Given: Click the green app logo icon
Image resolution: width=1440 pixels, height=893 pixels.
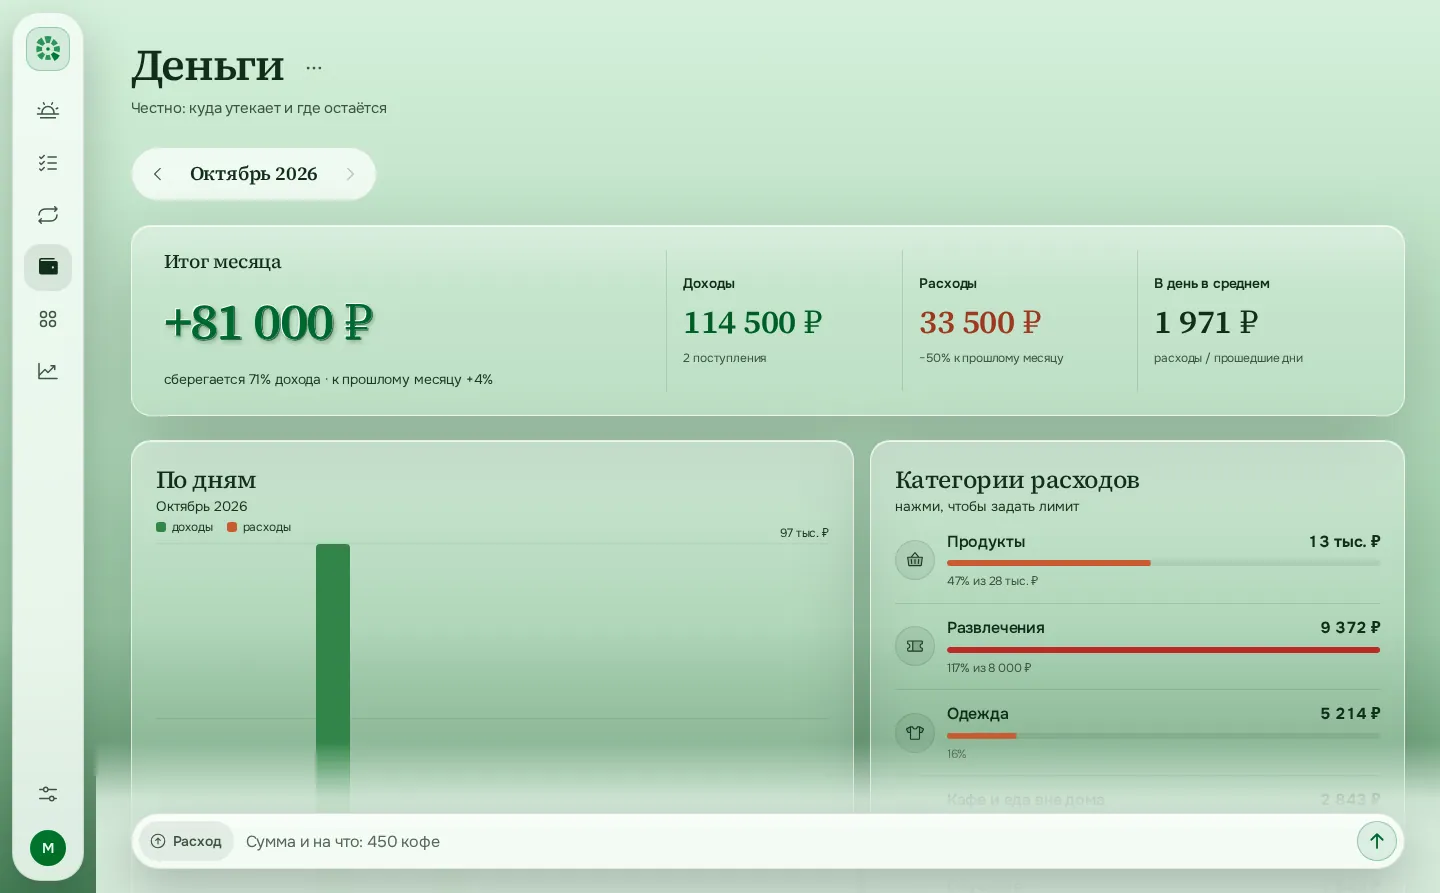Looking at the screenshot, I should [48, 49].
